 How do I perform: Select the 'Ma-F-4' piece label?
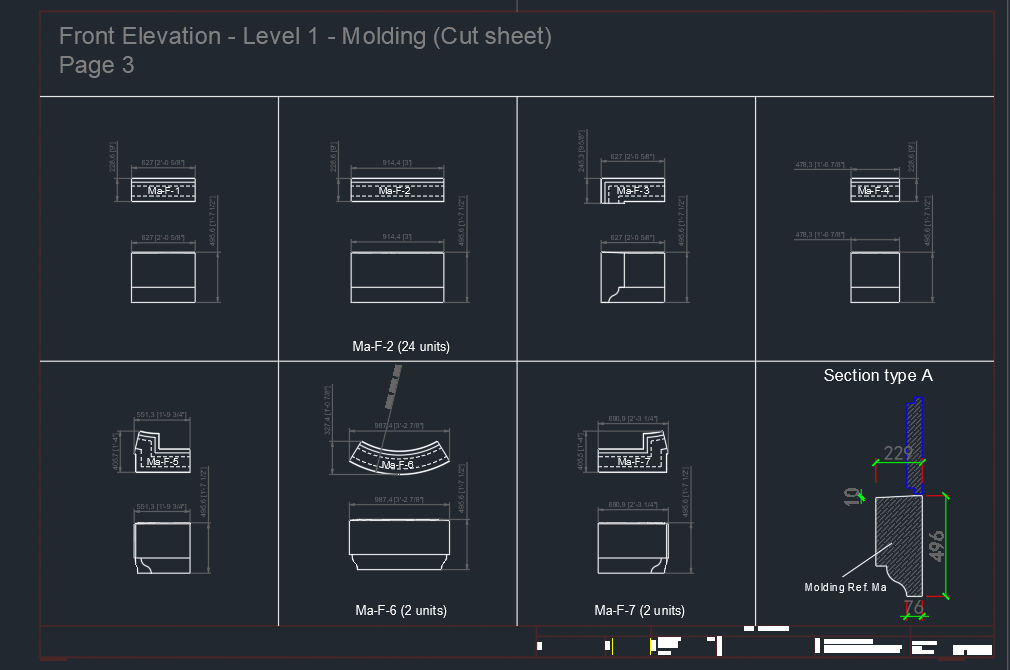point(873,191)
